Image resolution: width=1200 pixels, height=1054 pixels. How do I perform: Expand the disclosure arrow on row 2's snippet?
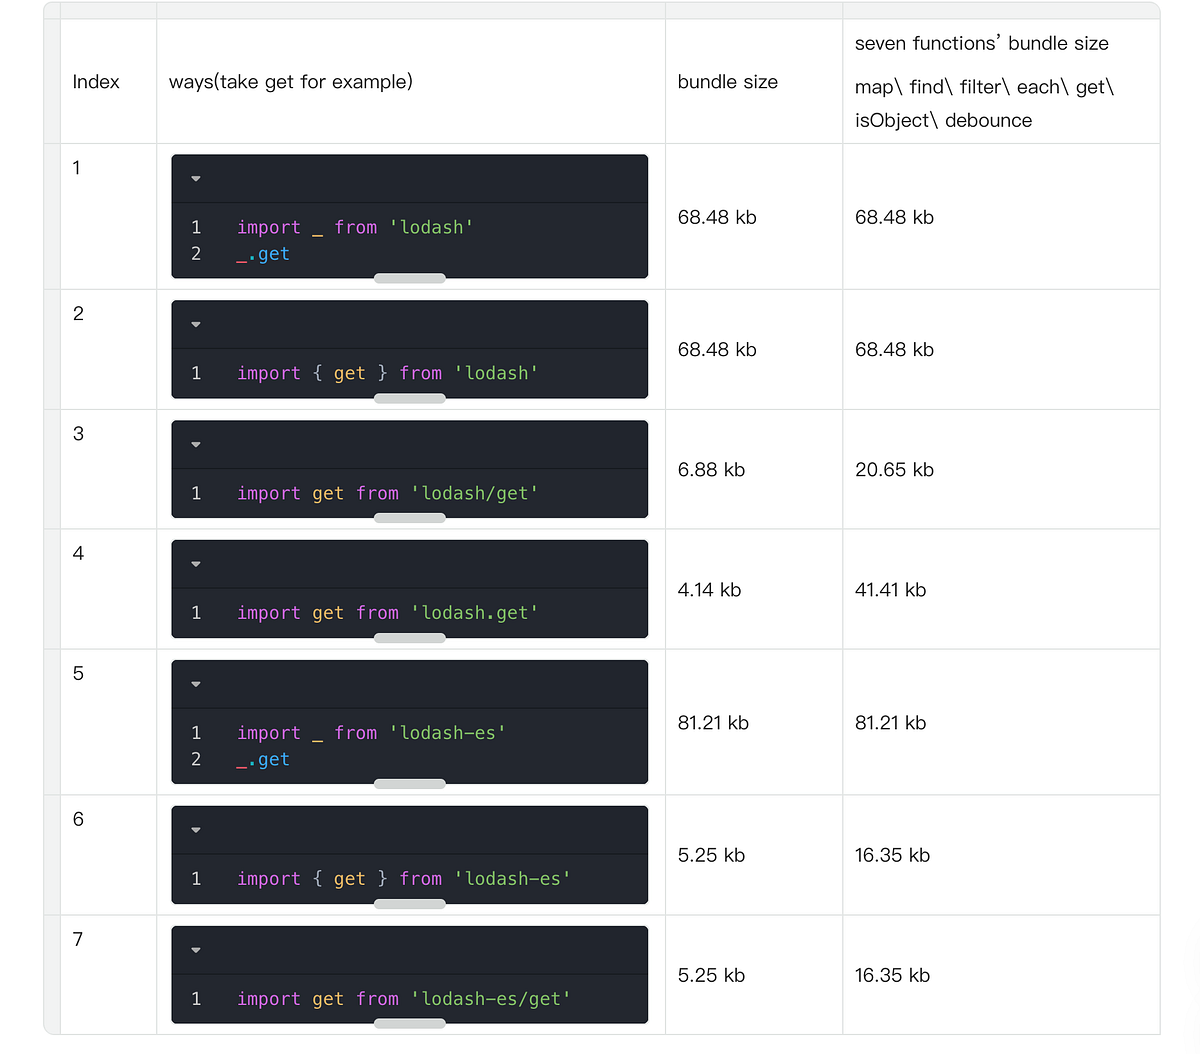click(x=196, y=323)
